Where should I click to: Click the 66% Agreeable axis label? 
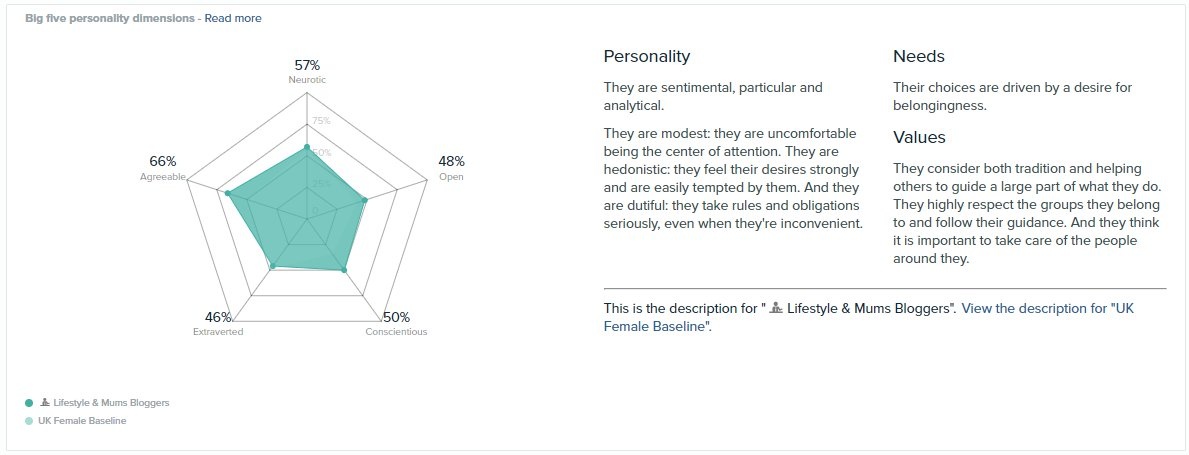pyautogui.click(x=163, y=168)
